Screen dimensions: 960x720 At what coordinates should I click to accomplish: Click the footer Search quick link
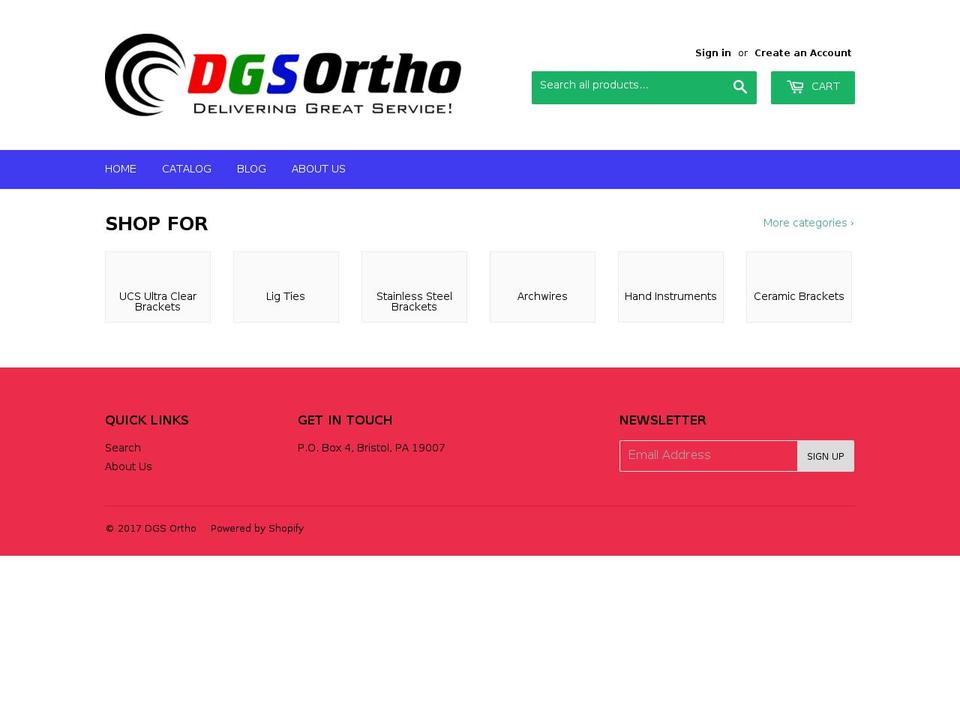[x=122, y=448]
